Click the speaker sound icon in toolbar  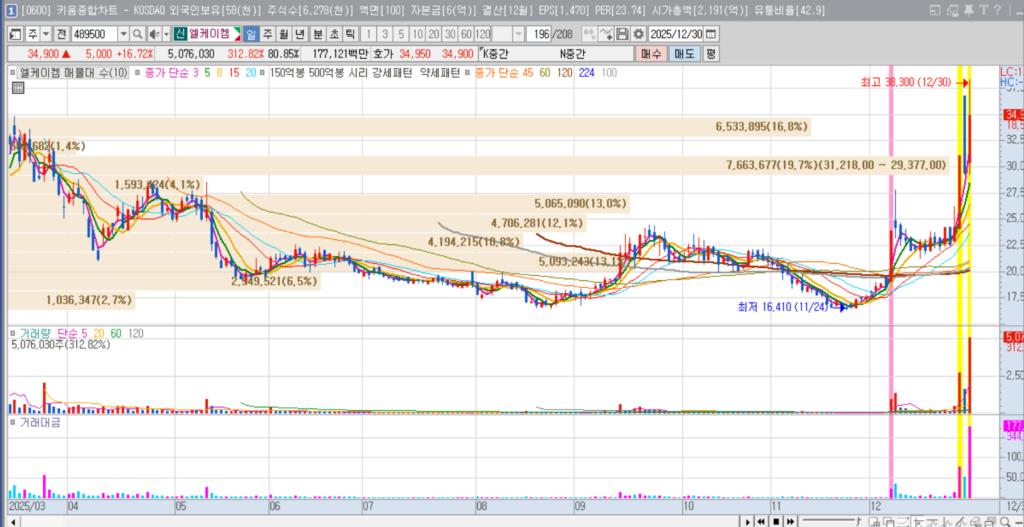coord(152,34)
